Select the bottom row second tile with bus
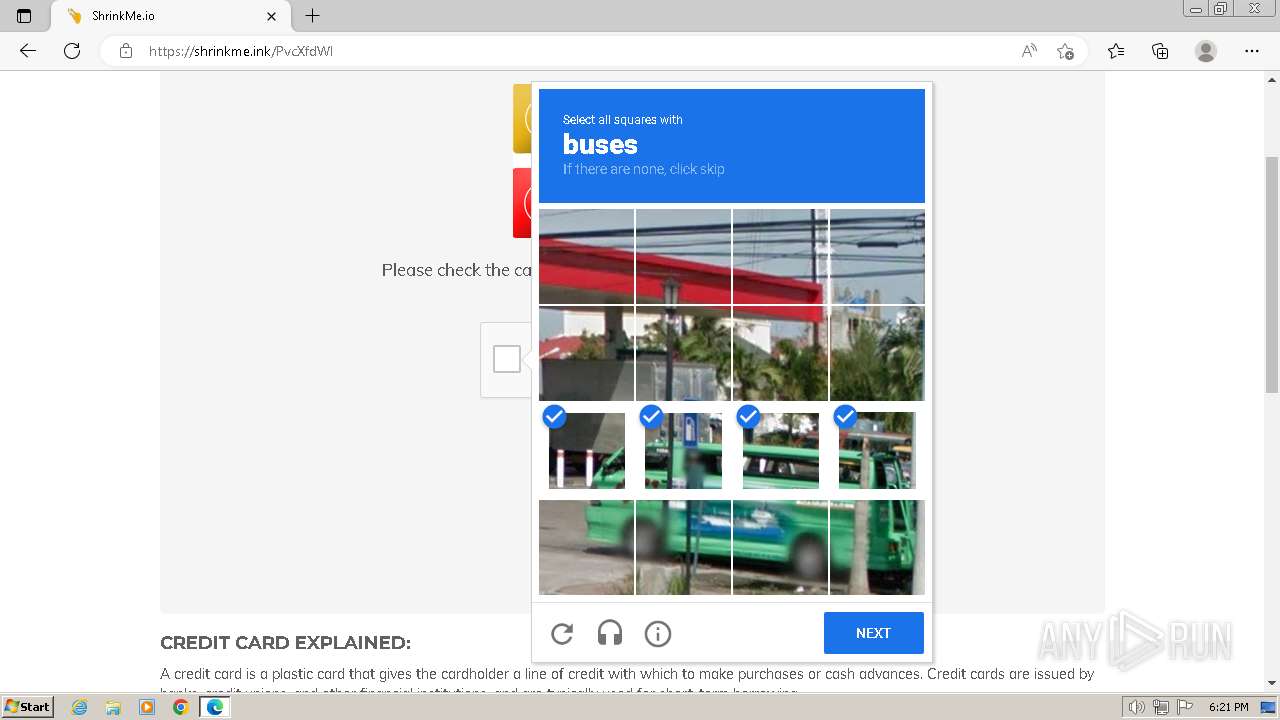The image size is (1280, 720). click(x=684, y=547)
